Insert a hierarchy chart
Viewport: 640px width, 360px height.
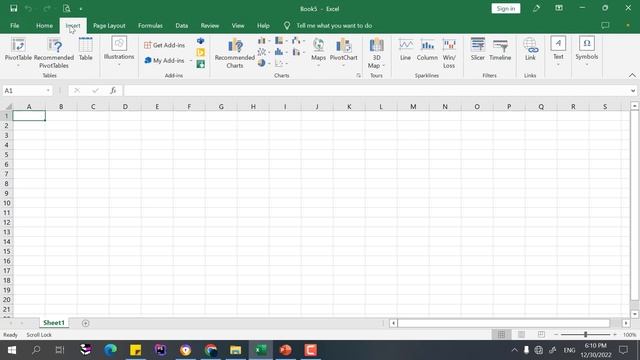(281, 41)
